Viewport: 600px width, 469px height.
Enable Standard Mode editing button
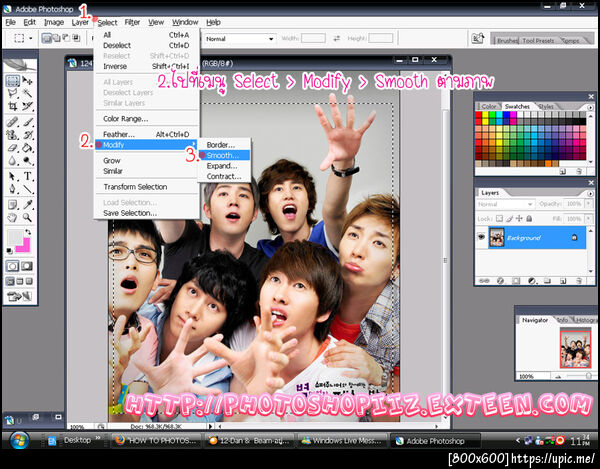click(12, 266)
